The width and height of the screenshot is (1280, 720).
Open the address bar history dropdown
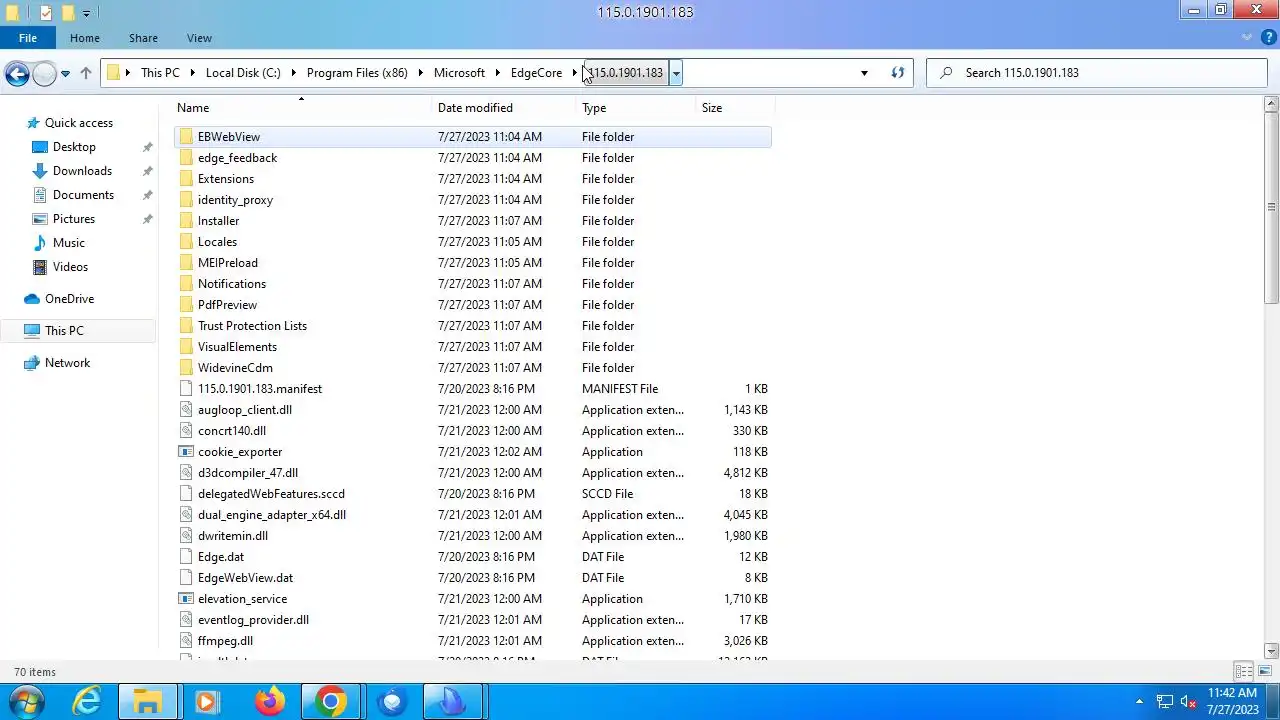[x=864, y=73]
